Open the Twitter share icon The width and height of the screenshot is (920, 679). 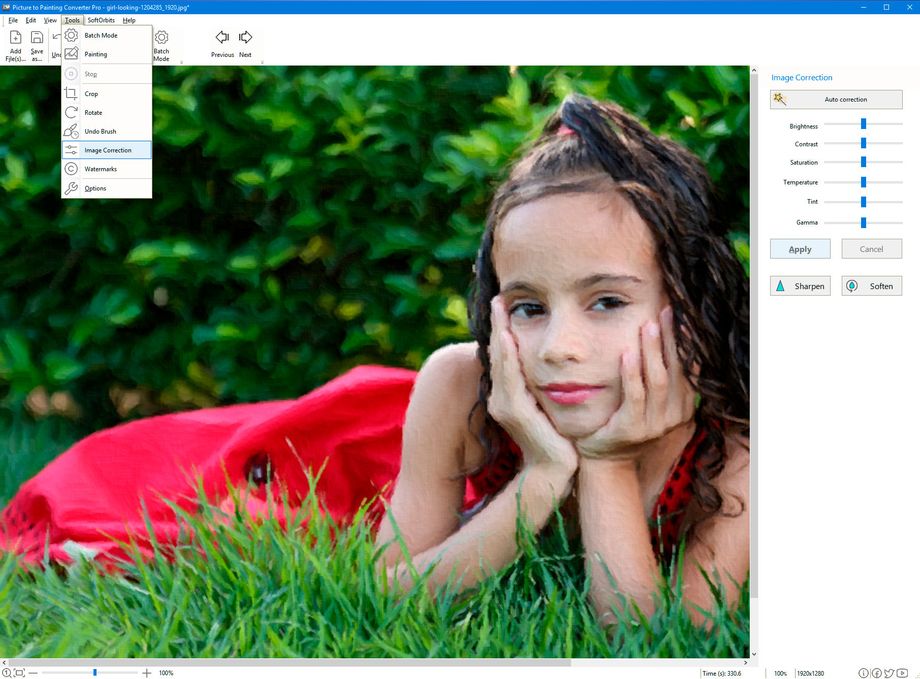tap(889, 673)
